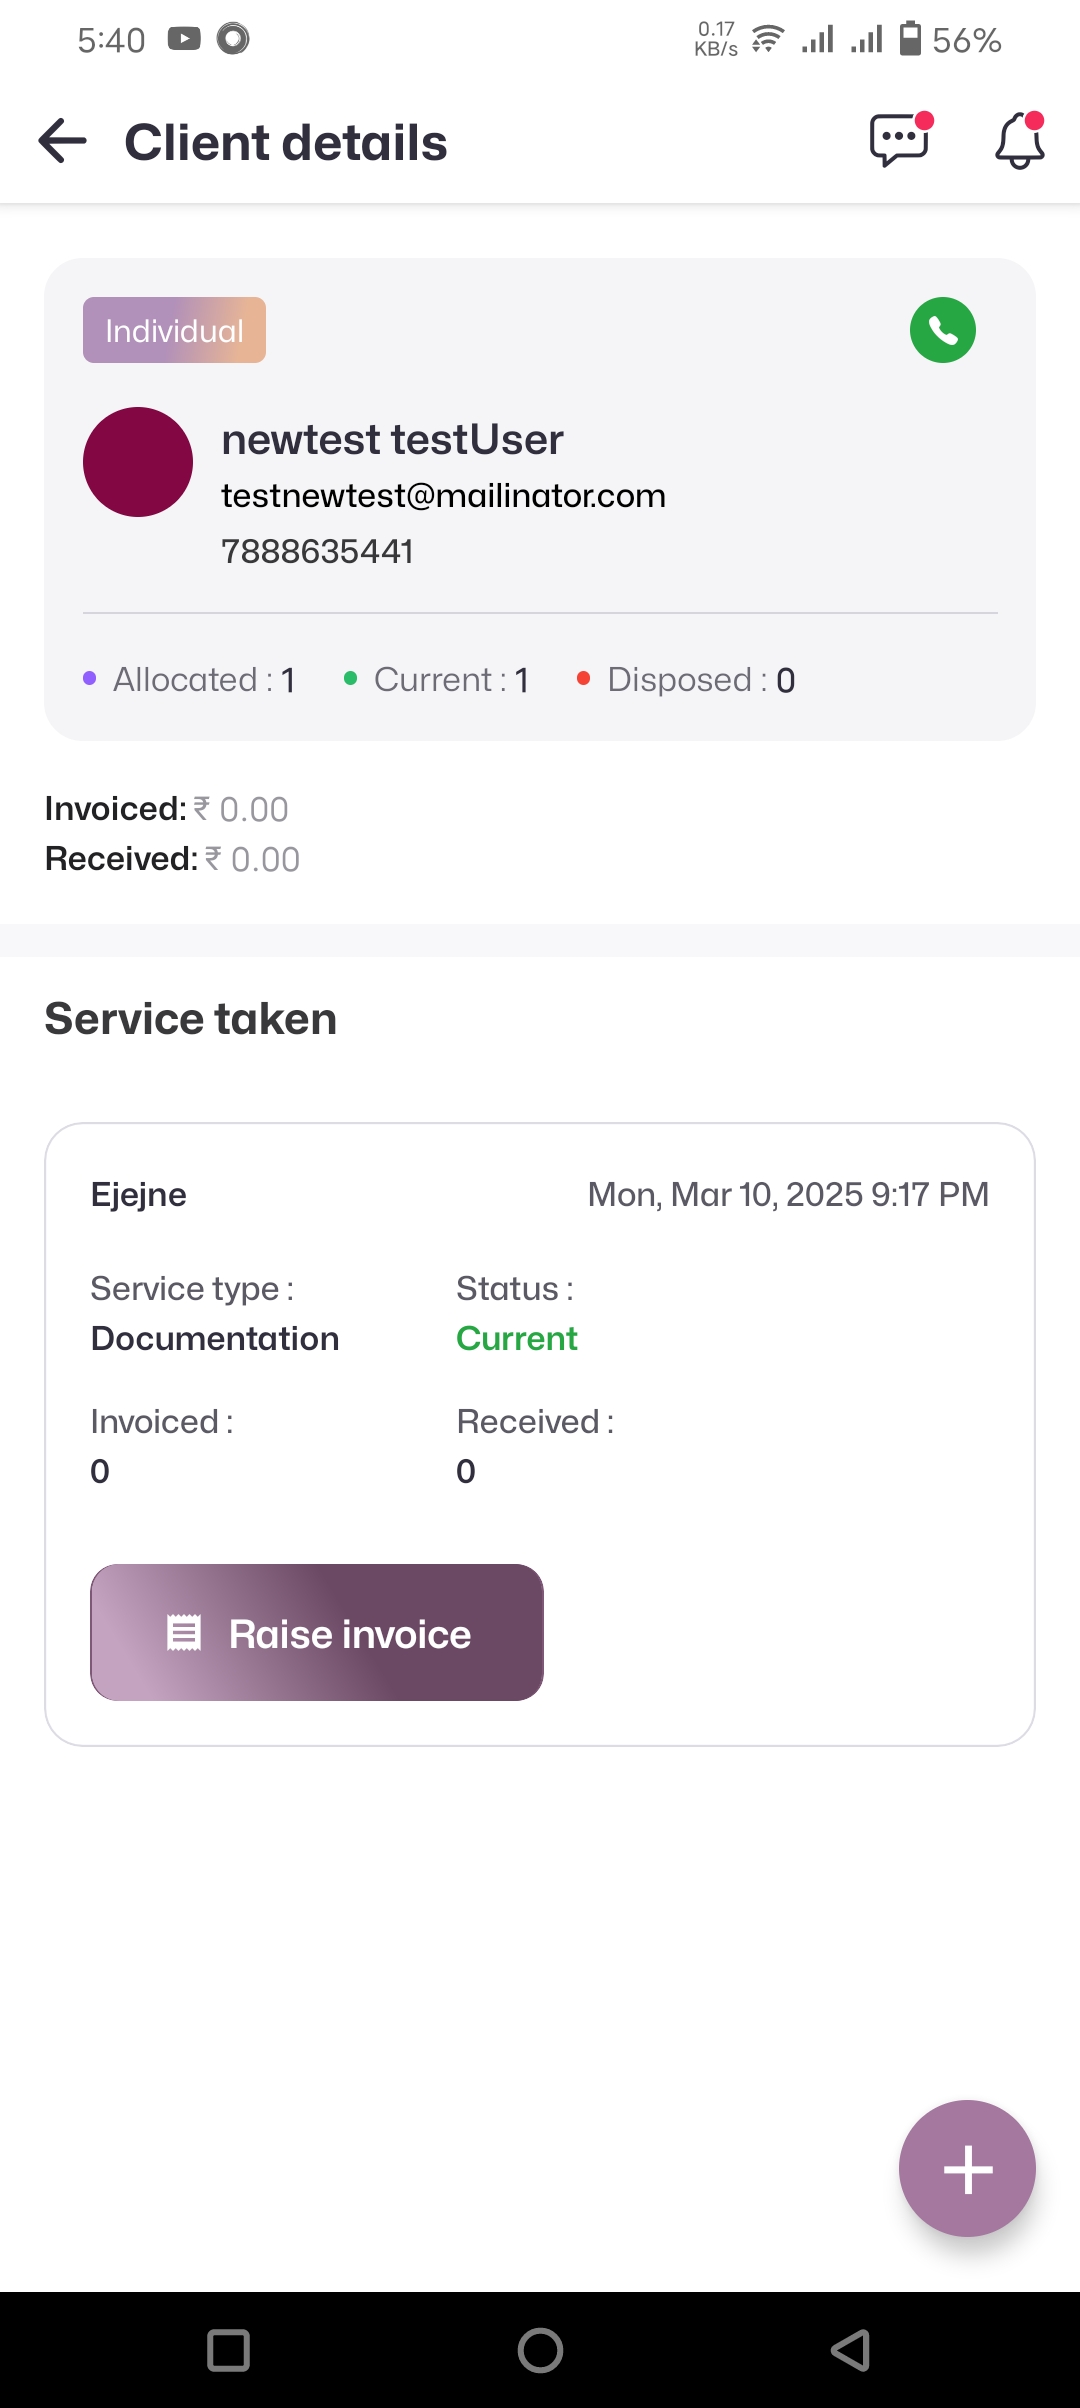This screenshot has height=2408, width=1080.
Task: Tap the maroon client avatar circle
Action: tap(138, 462)
